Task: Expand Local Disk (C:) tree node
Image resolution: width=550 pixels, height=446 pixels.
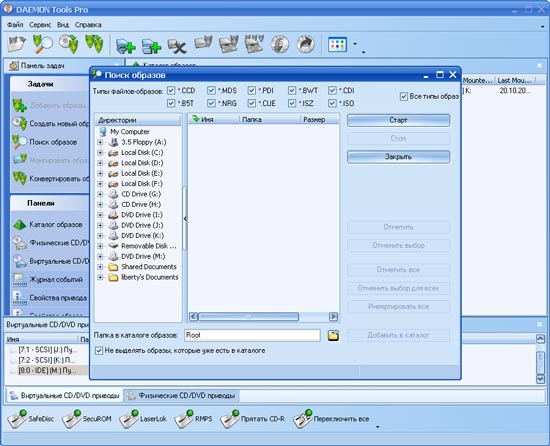Action: click(100, 153)
